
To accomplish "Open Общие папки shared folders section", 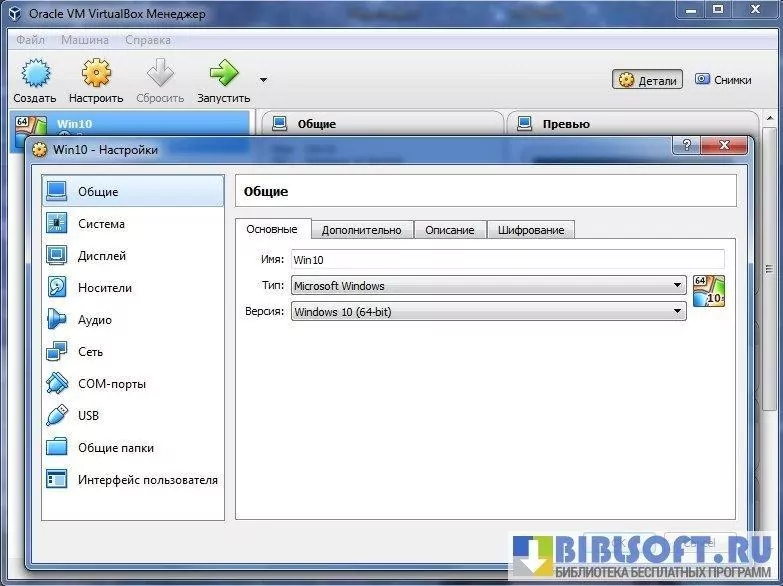I will pyautogui.click(x=115, y=448).
